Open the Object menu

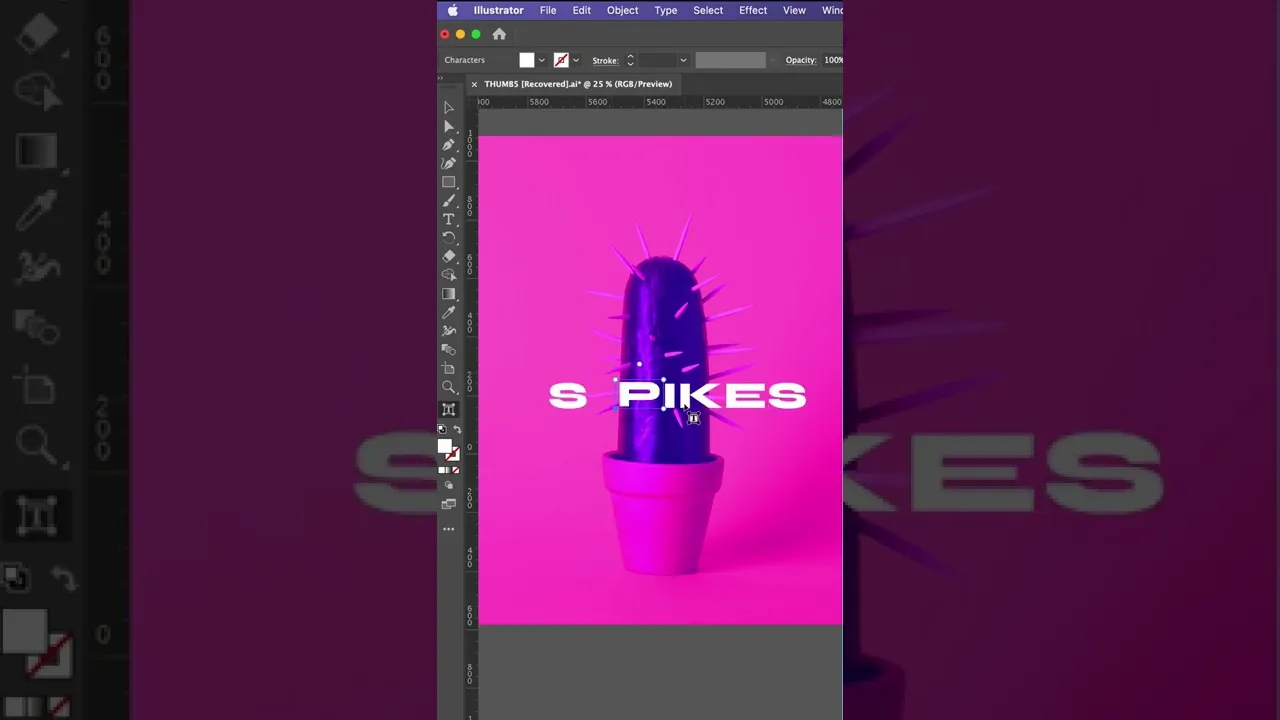(622, 10)
